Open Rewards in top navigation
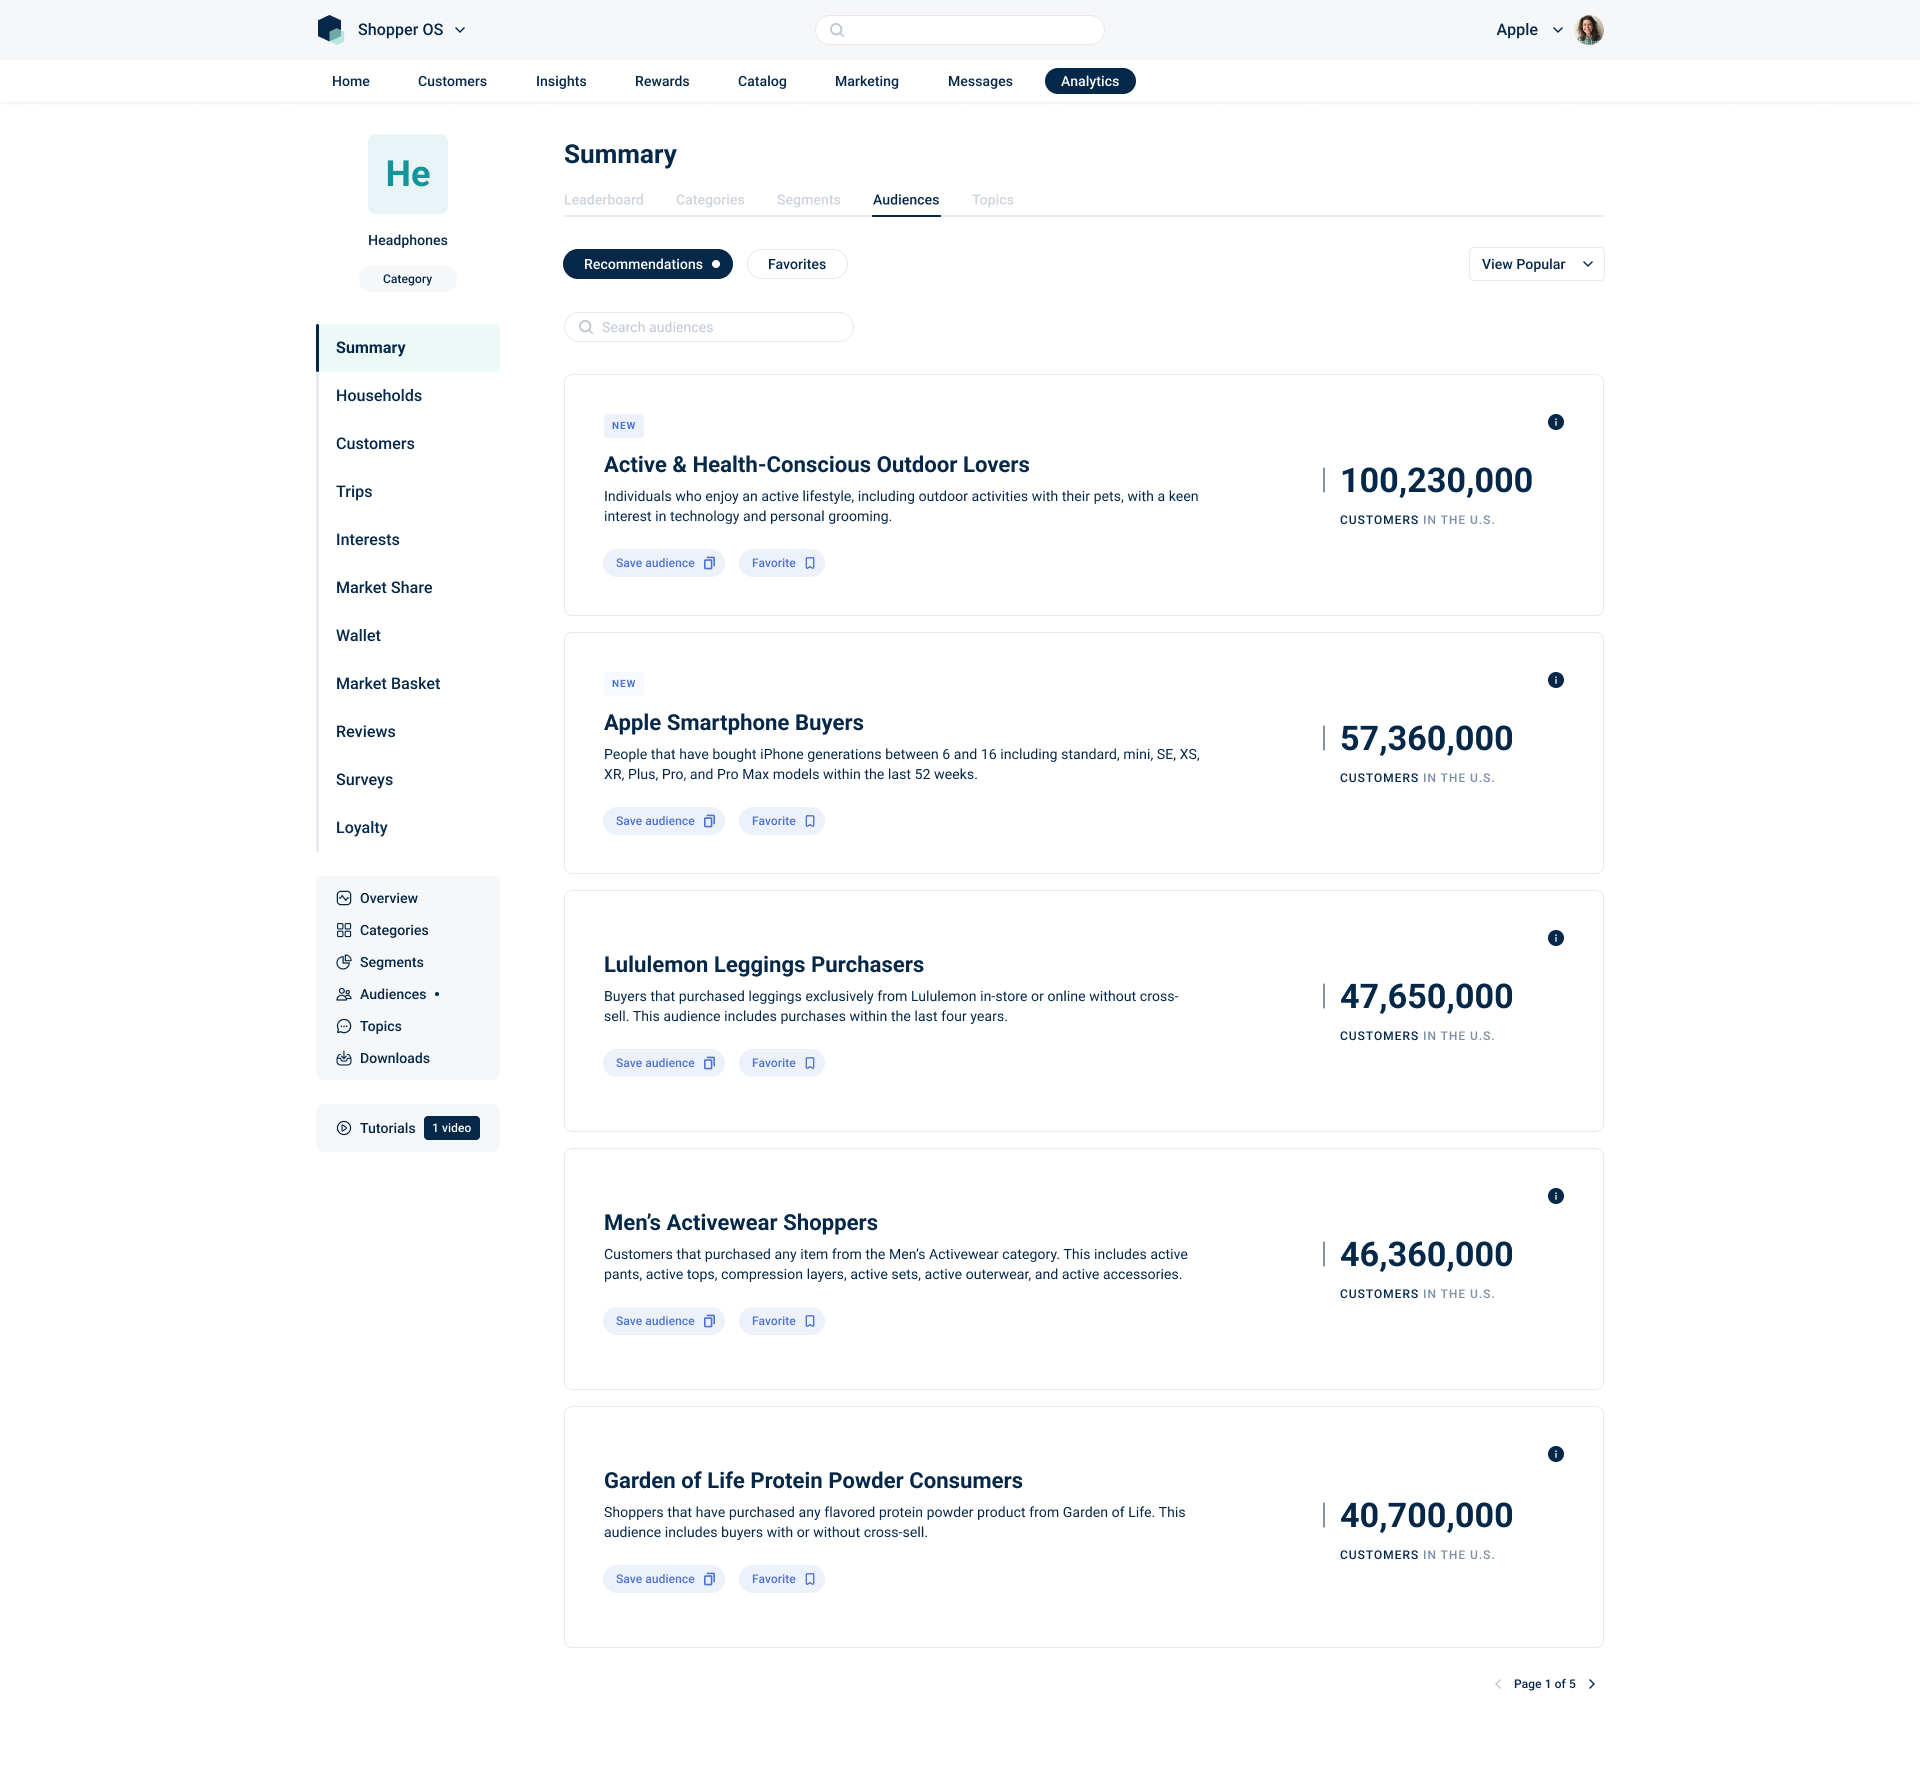The width and height of the screenshot is (1920, 1776). pos(662,81)
